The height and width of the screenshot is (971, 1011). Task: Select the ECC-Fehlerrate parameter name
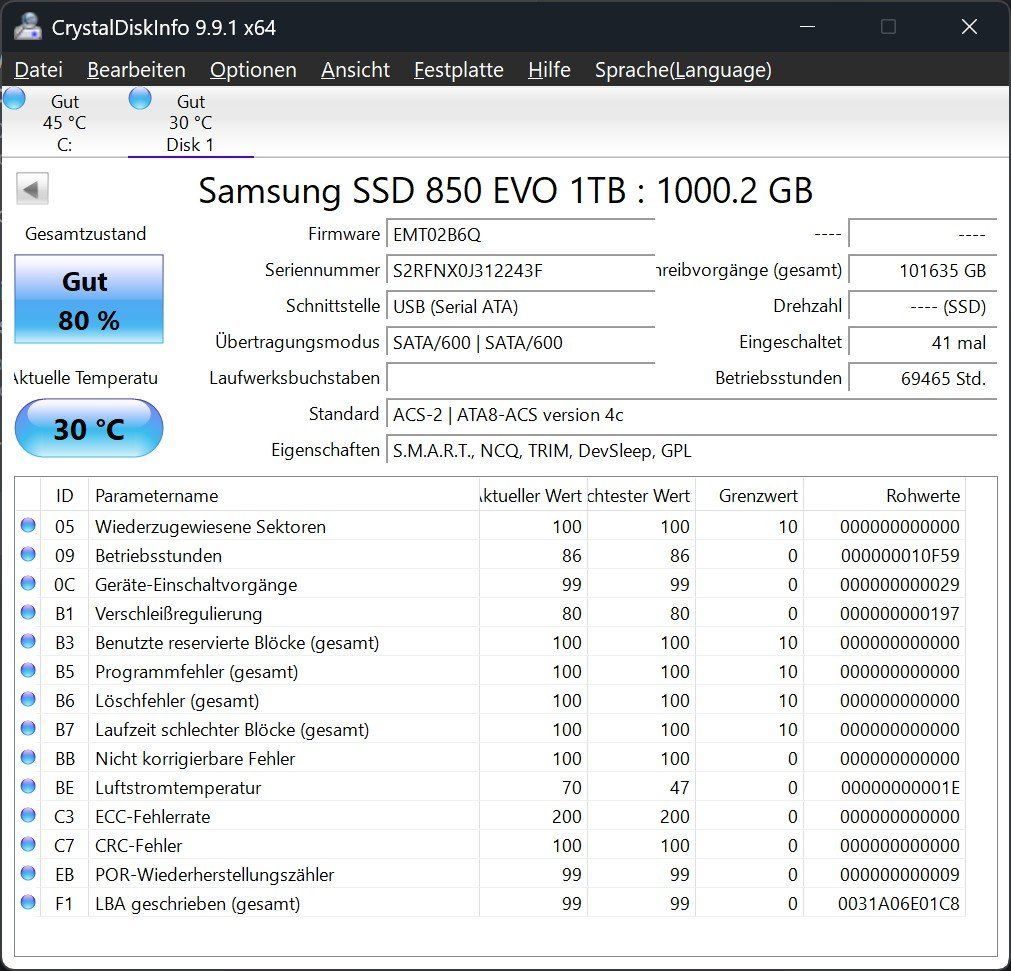pyautogui.click(x=153, y=817)
